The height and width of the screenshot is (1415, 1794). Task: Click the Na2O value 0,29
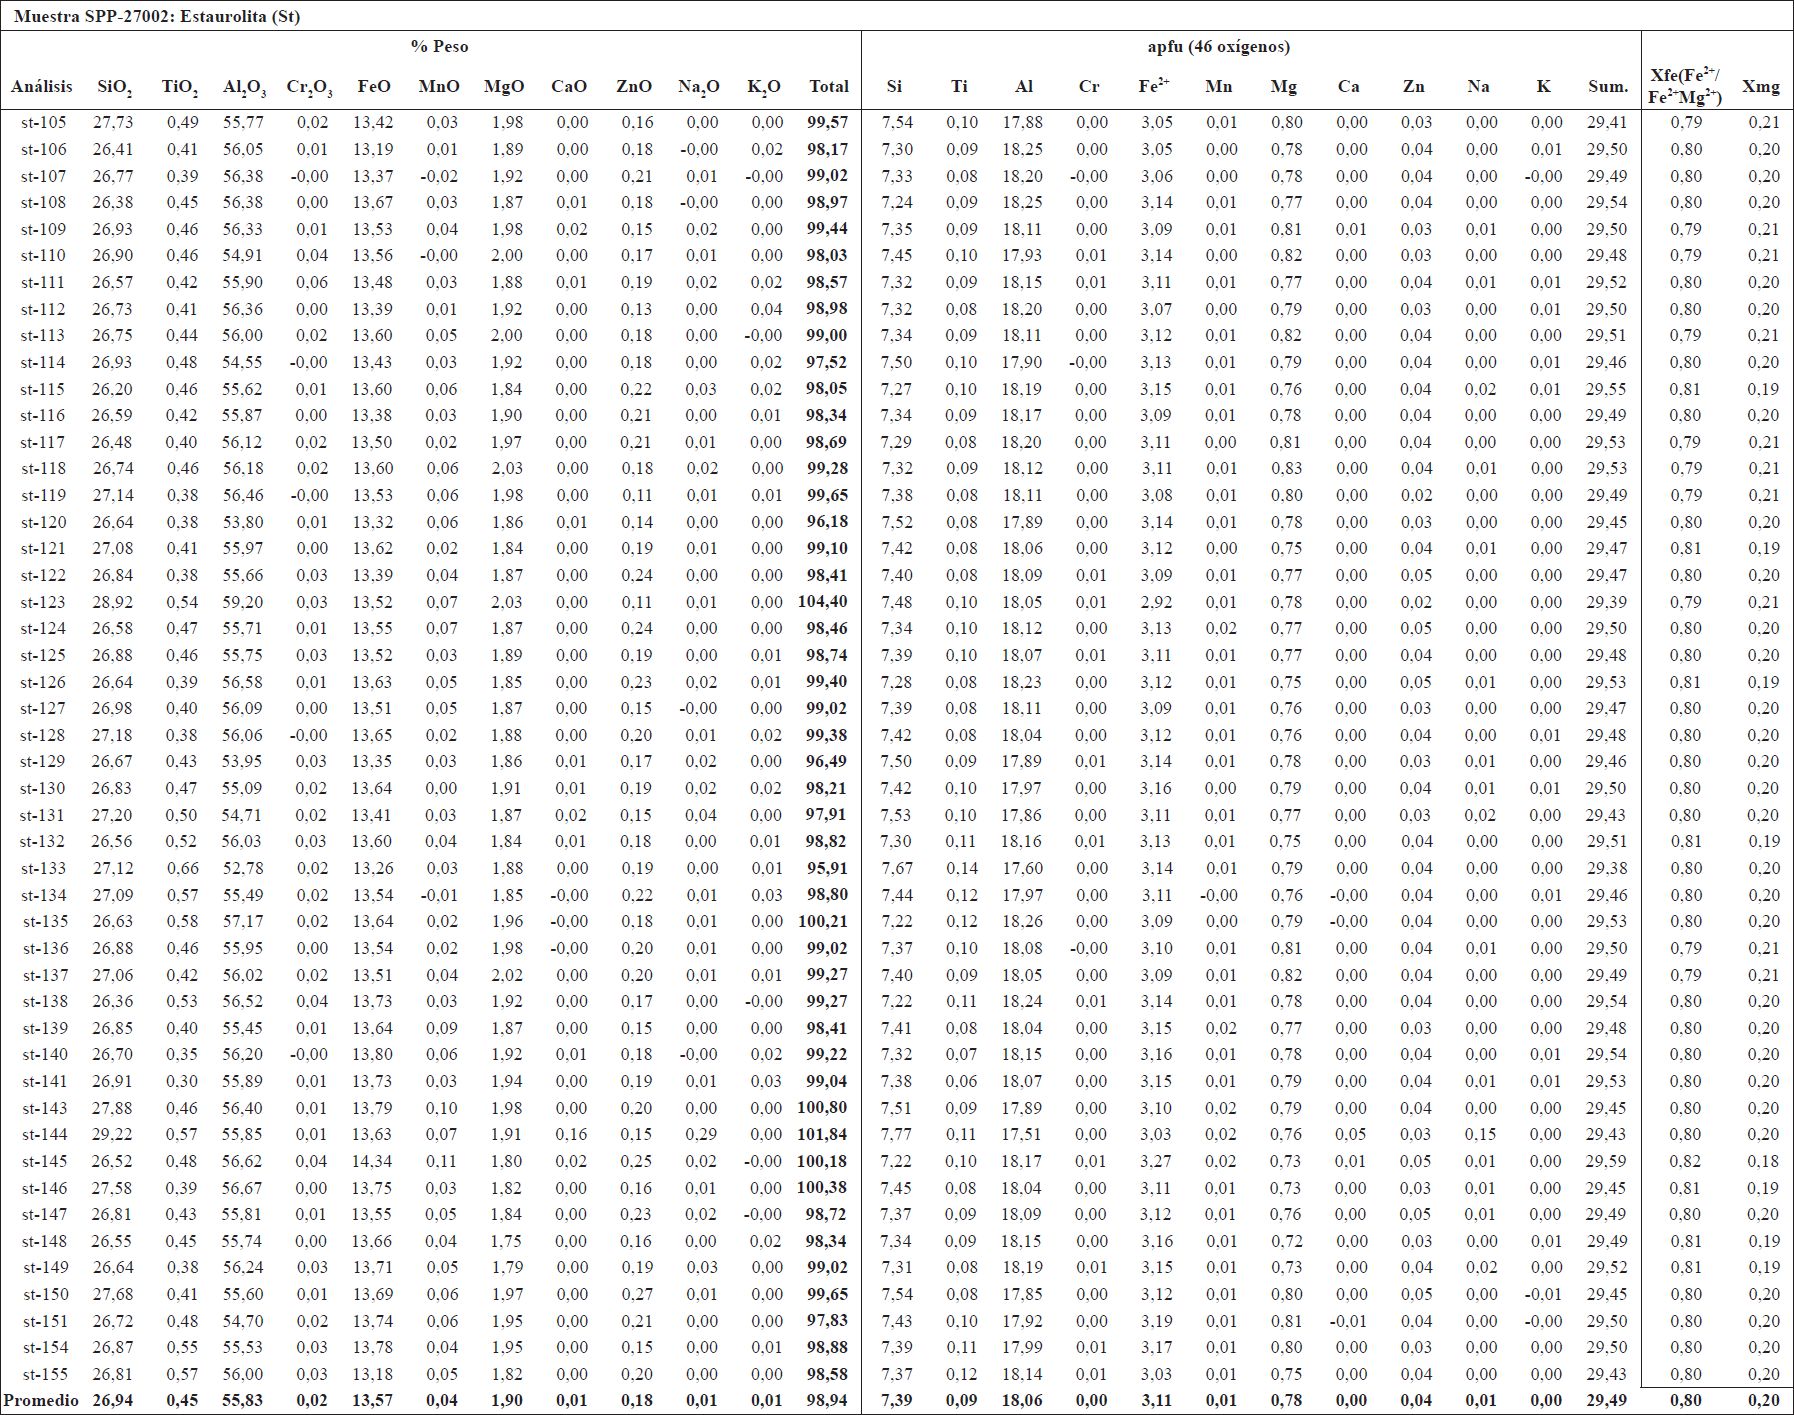pyautogui.click(x=701, y=1134)
